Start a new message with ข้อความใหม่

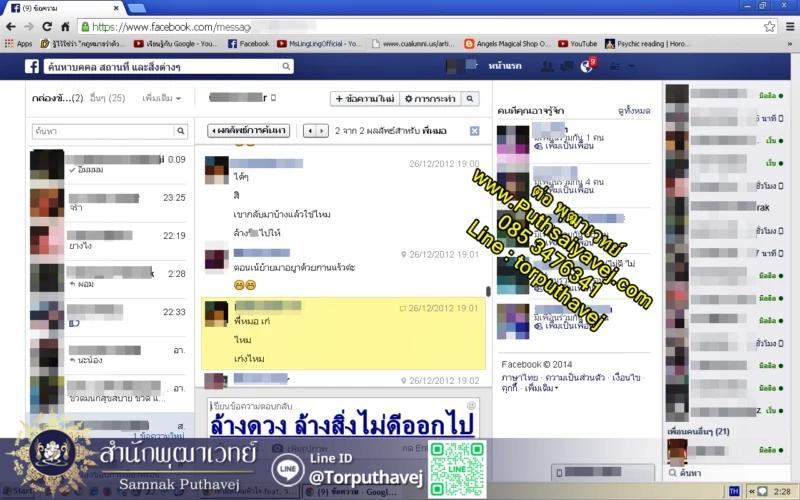[365, 98]
